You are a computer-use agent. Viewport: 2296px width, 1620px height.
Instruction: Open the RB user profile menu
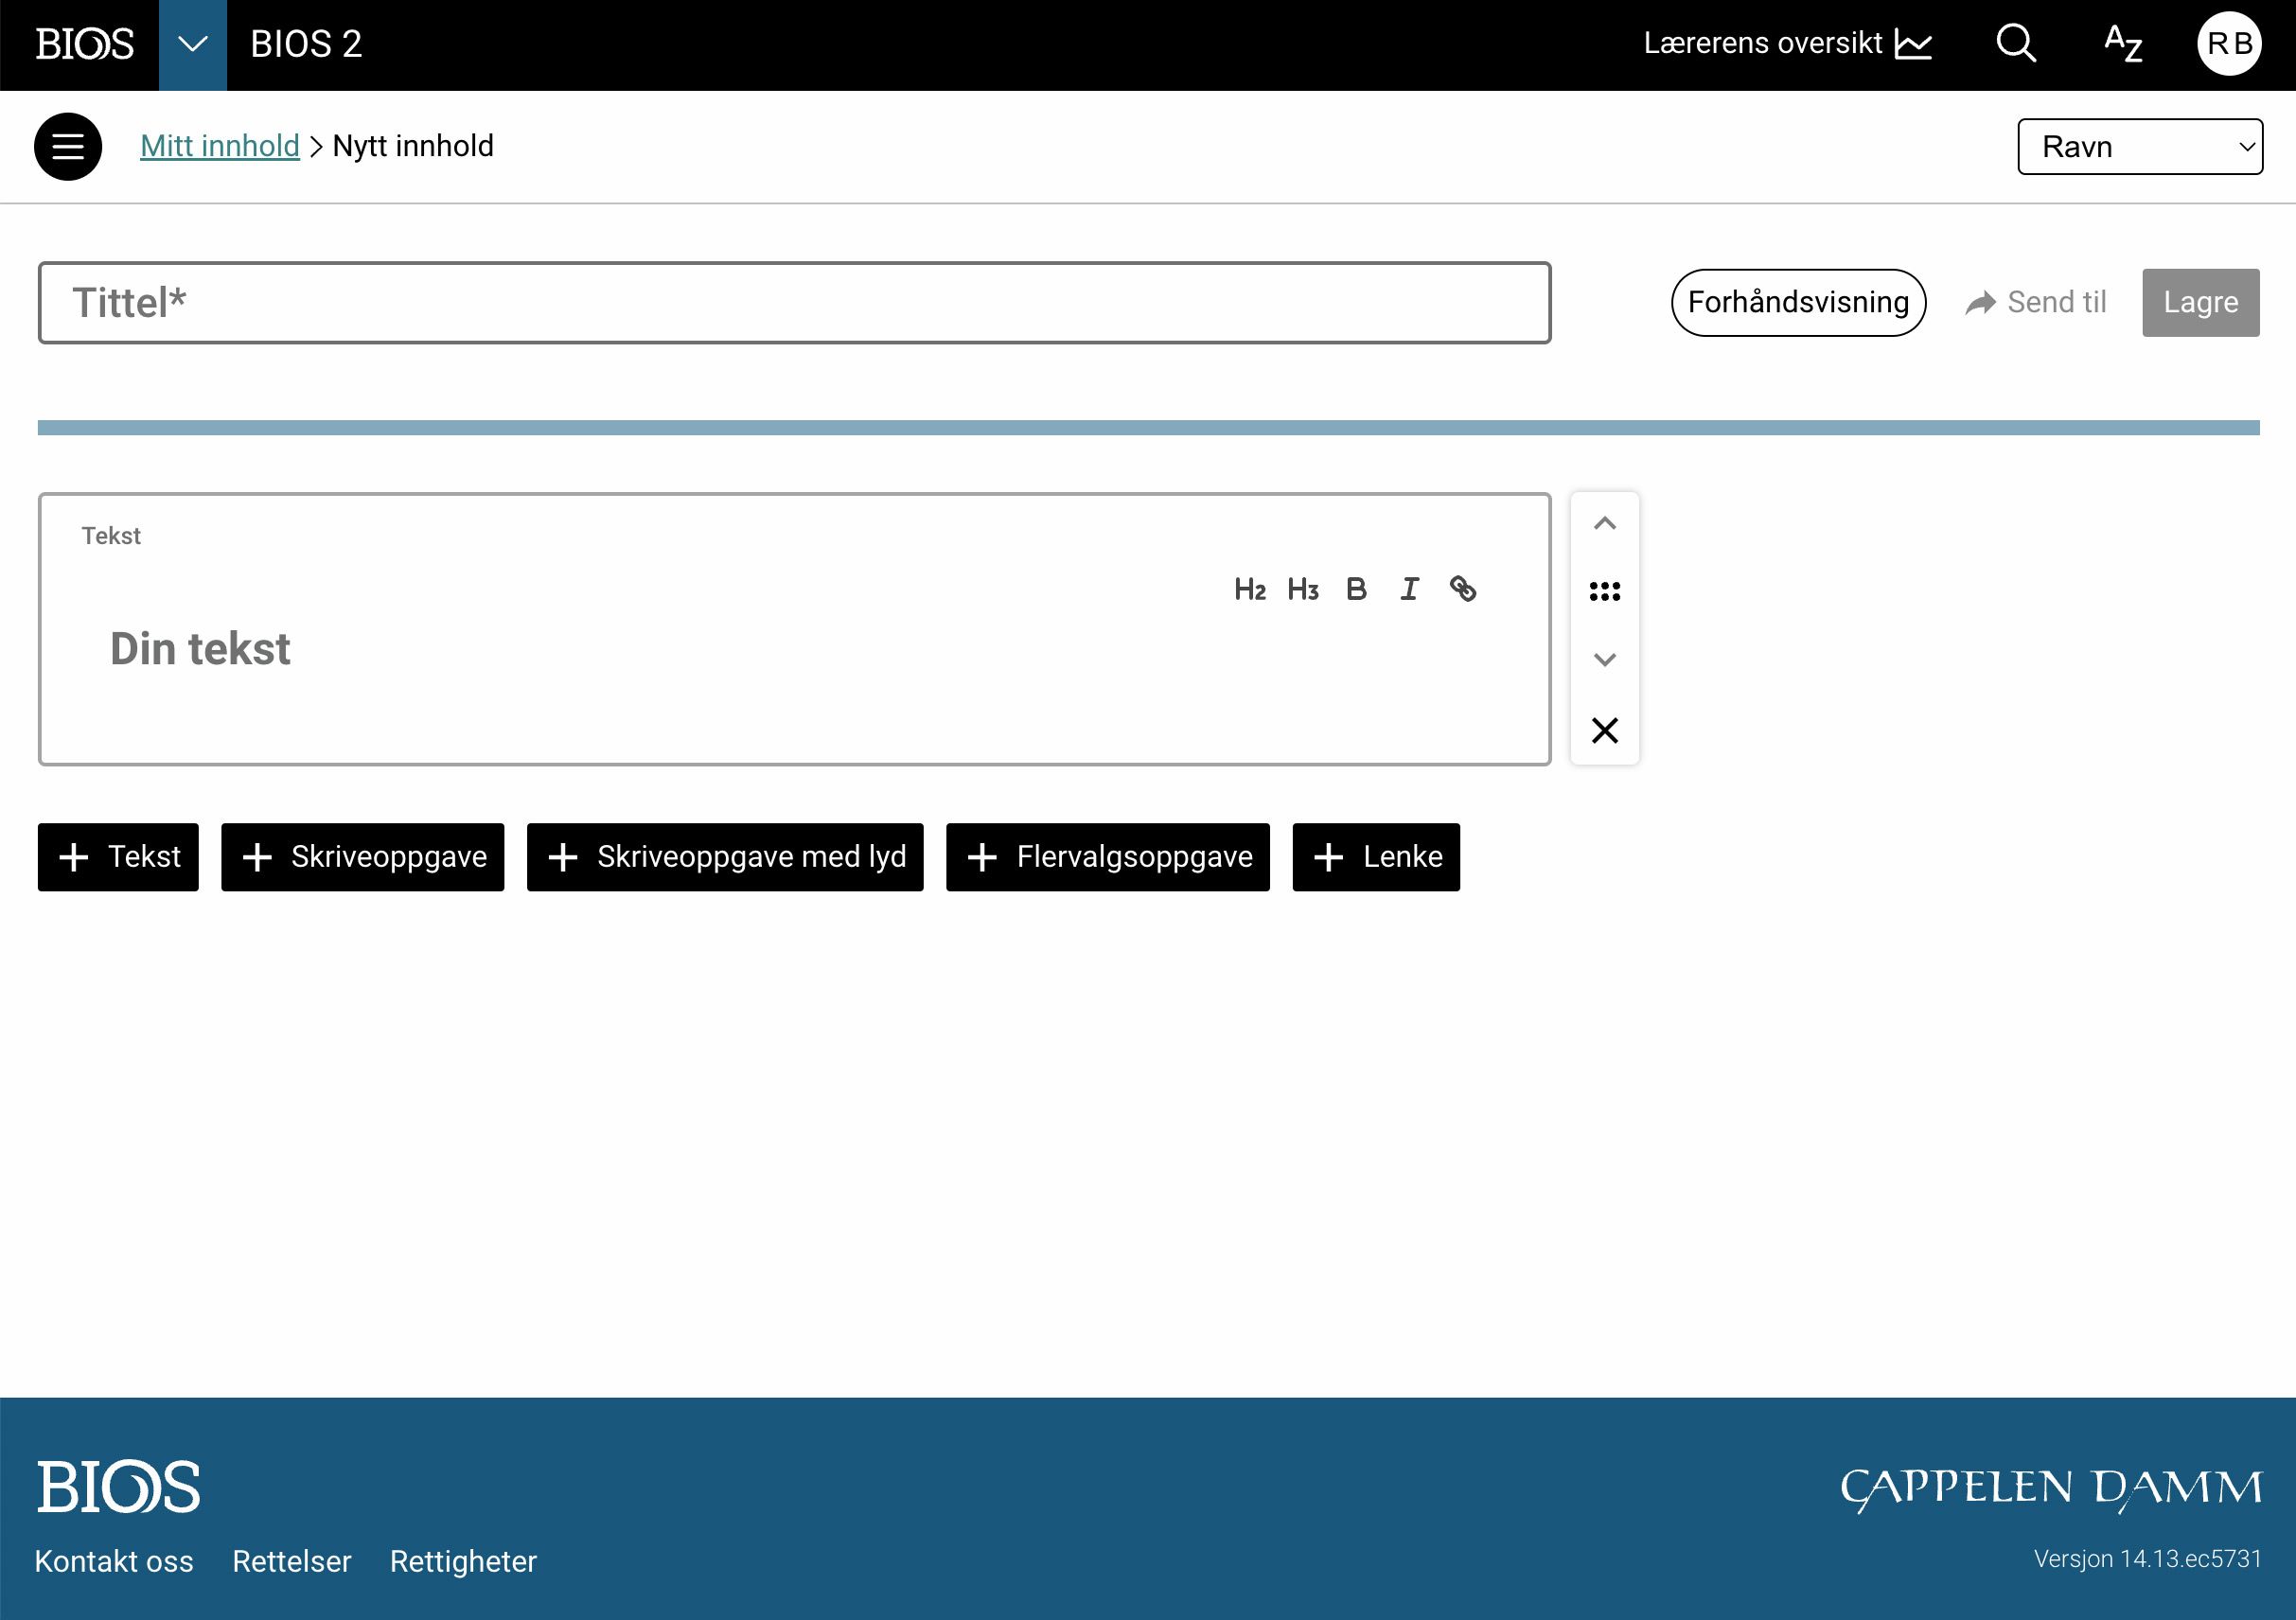pos(2229,44)
